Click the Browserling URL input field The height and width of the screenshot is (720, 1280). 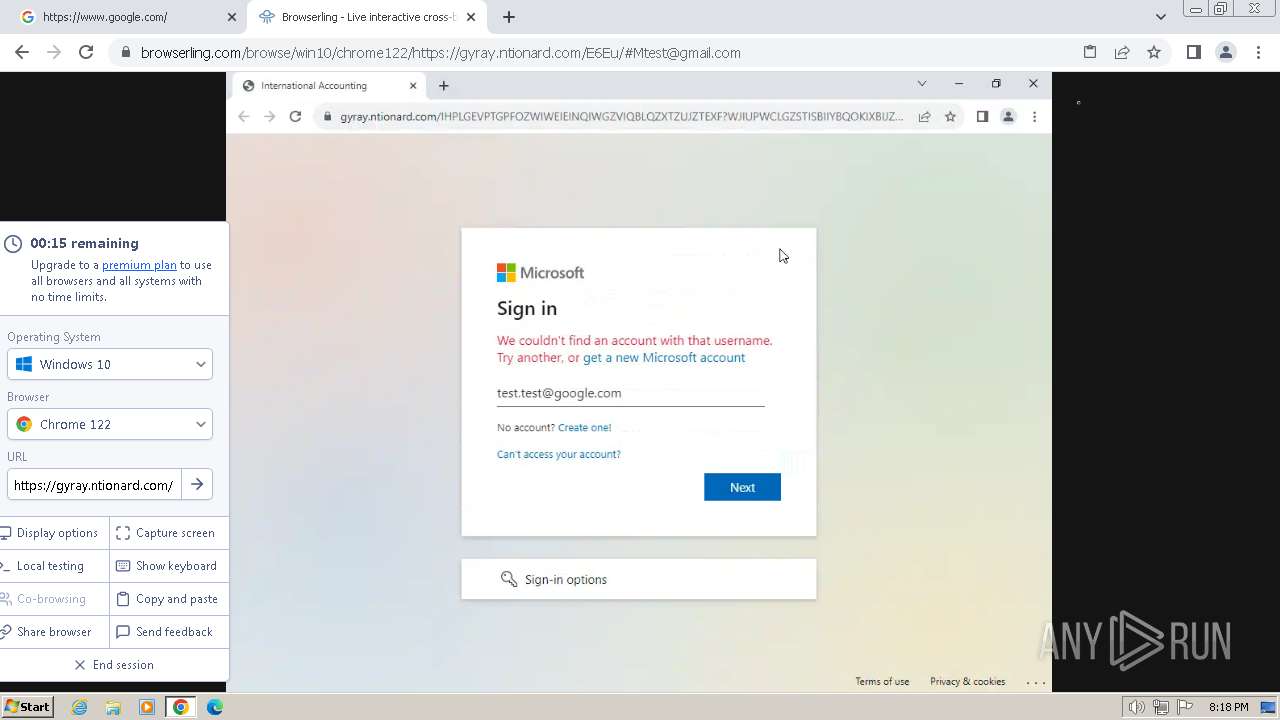(94, 485)
